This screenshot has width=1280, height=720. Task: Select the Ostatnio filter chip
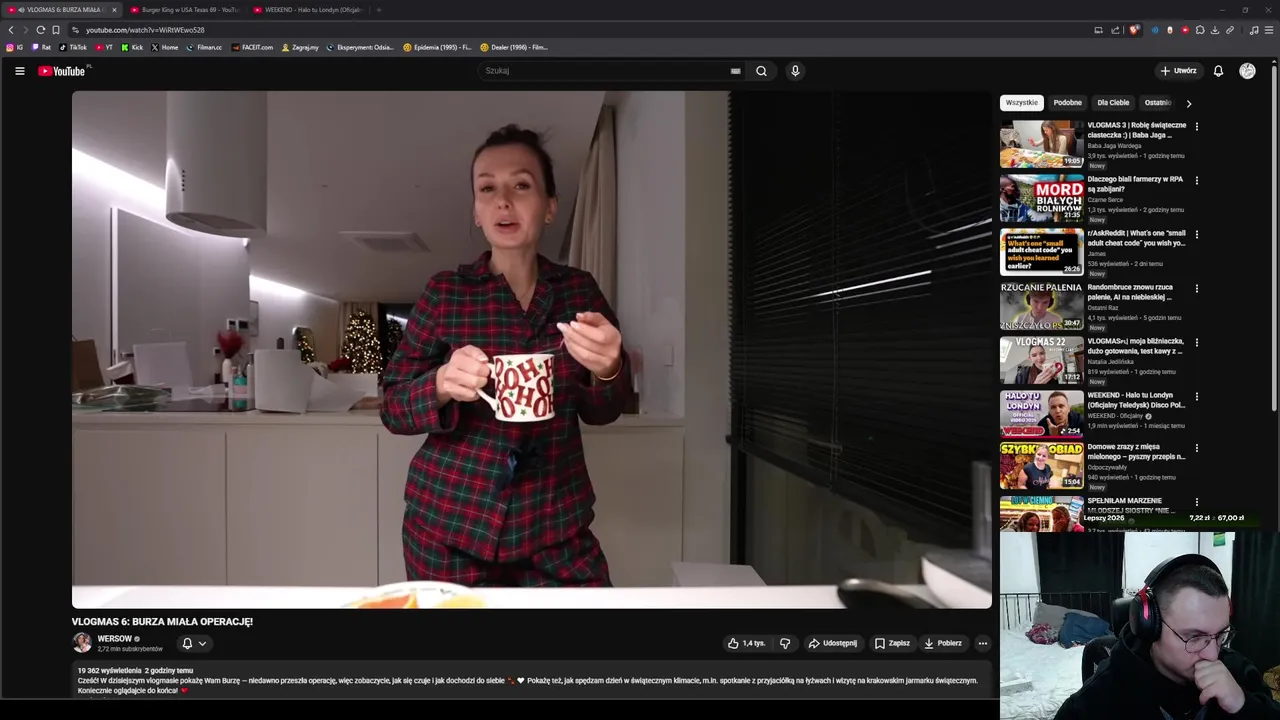click(x=1158, y=103)
